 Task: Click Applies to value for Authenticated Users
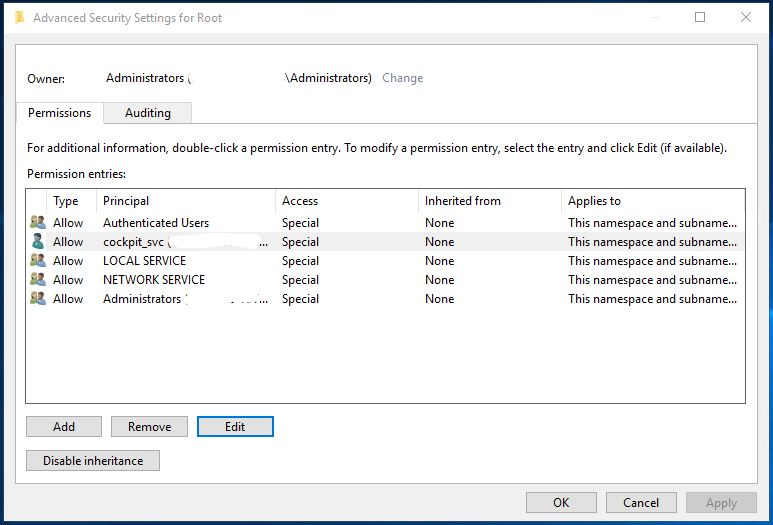coord(652,223)
